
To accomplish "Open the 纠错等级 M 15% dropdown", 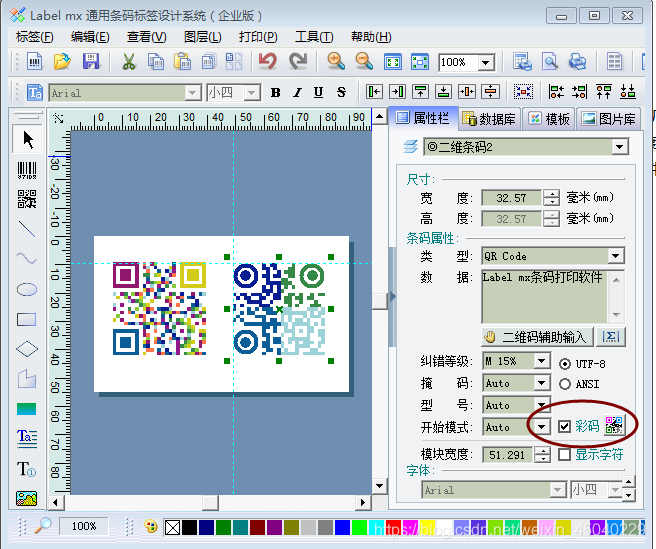I will 541,361.
